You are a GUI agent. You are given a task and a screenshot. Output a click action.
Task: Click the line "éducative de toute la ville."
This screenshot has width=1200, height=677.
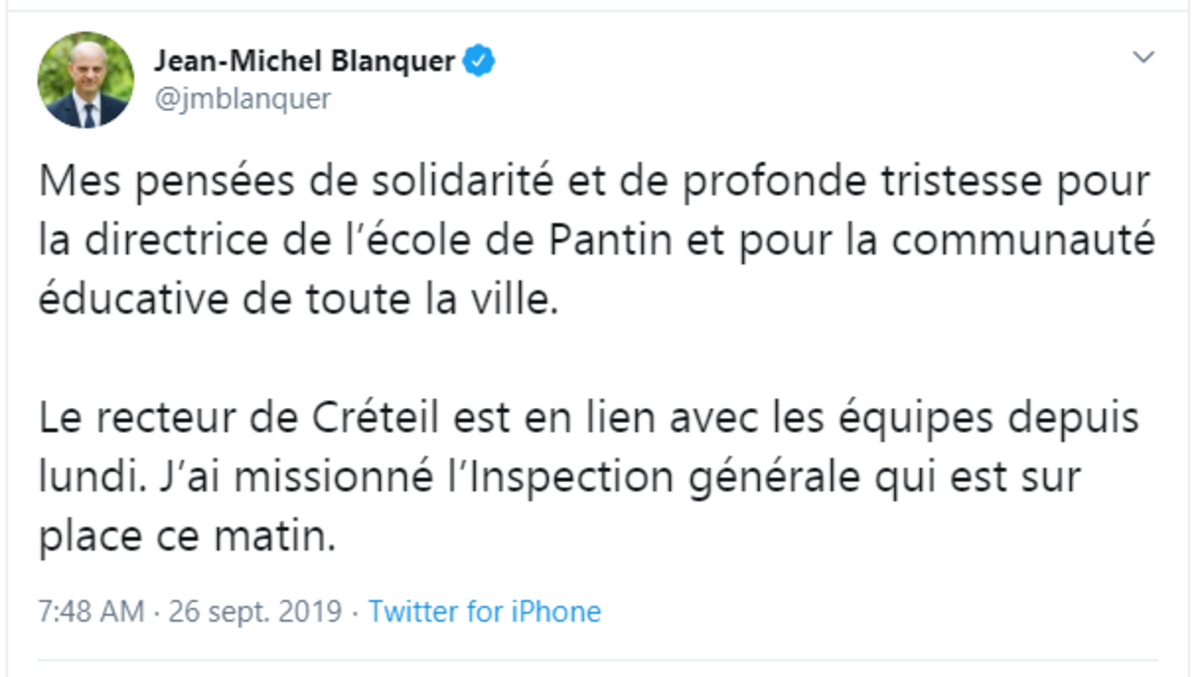[x=296, y=300]
